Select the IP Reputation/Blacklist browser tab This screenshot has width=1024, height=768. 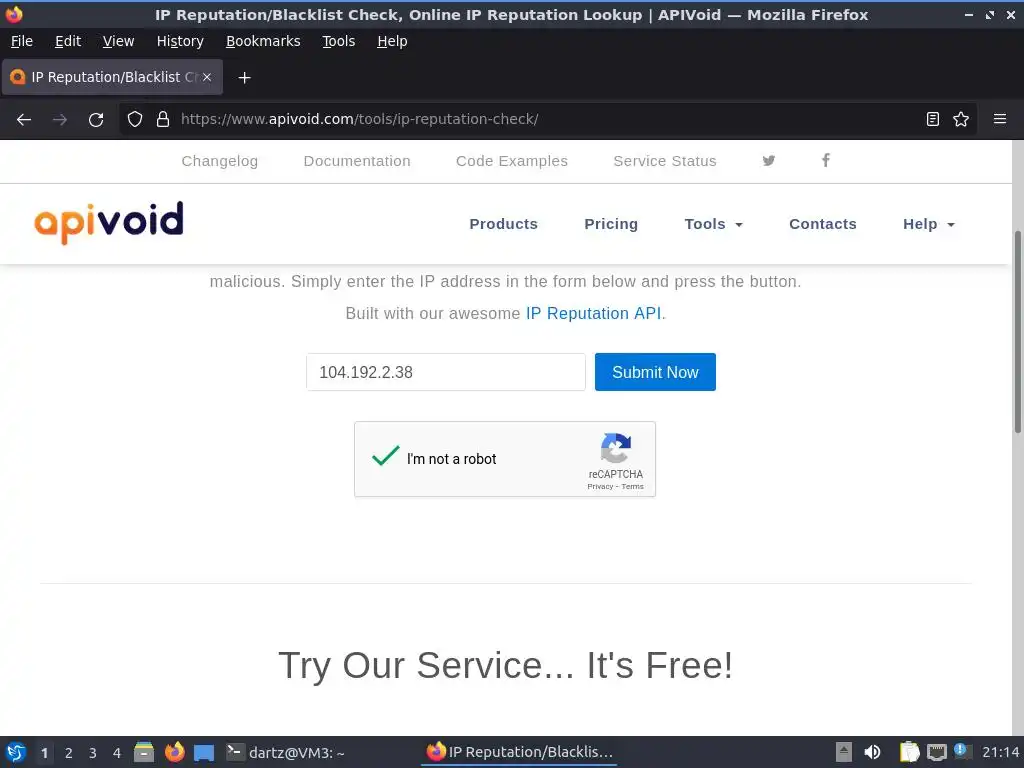[112, 77]
